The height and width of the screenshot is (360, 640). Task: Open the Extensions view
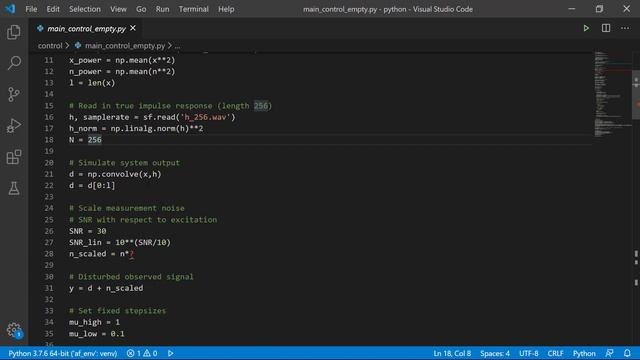[14, 157]
